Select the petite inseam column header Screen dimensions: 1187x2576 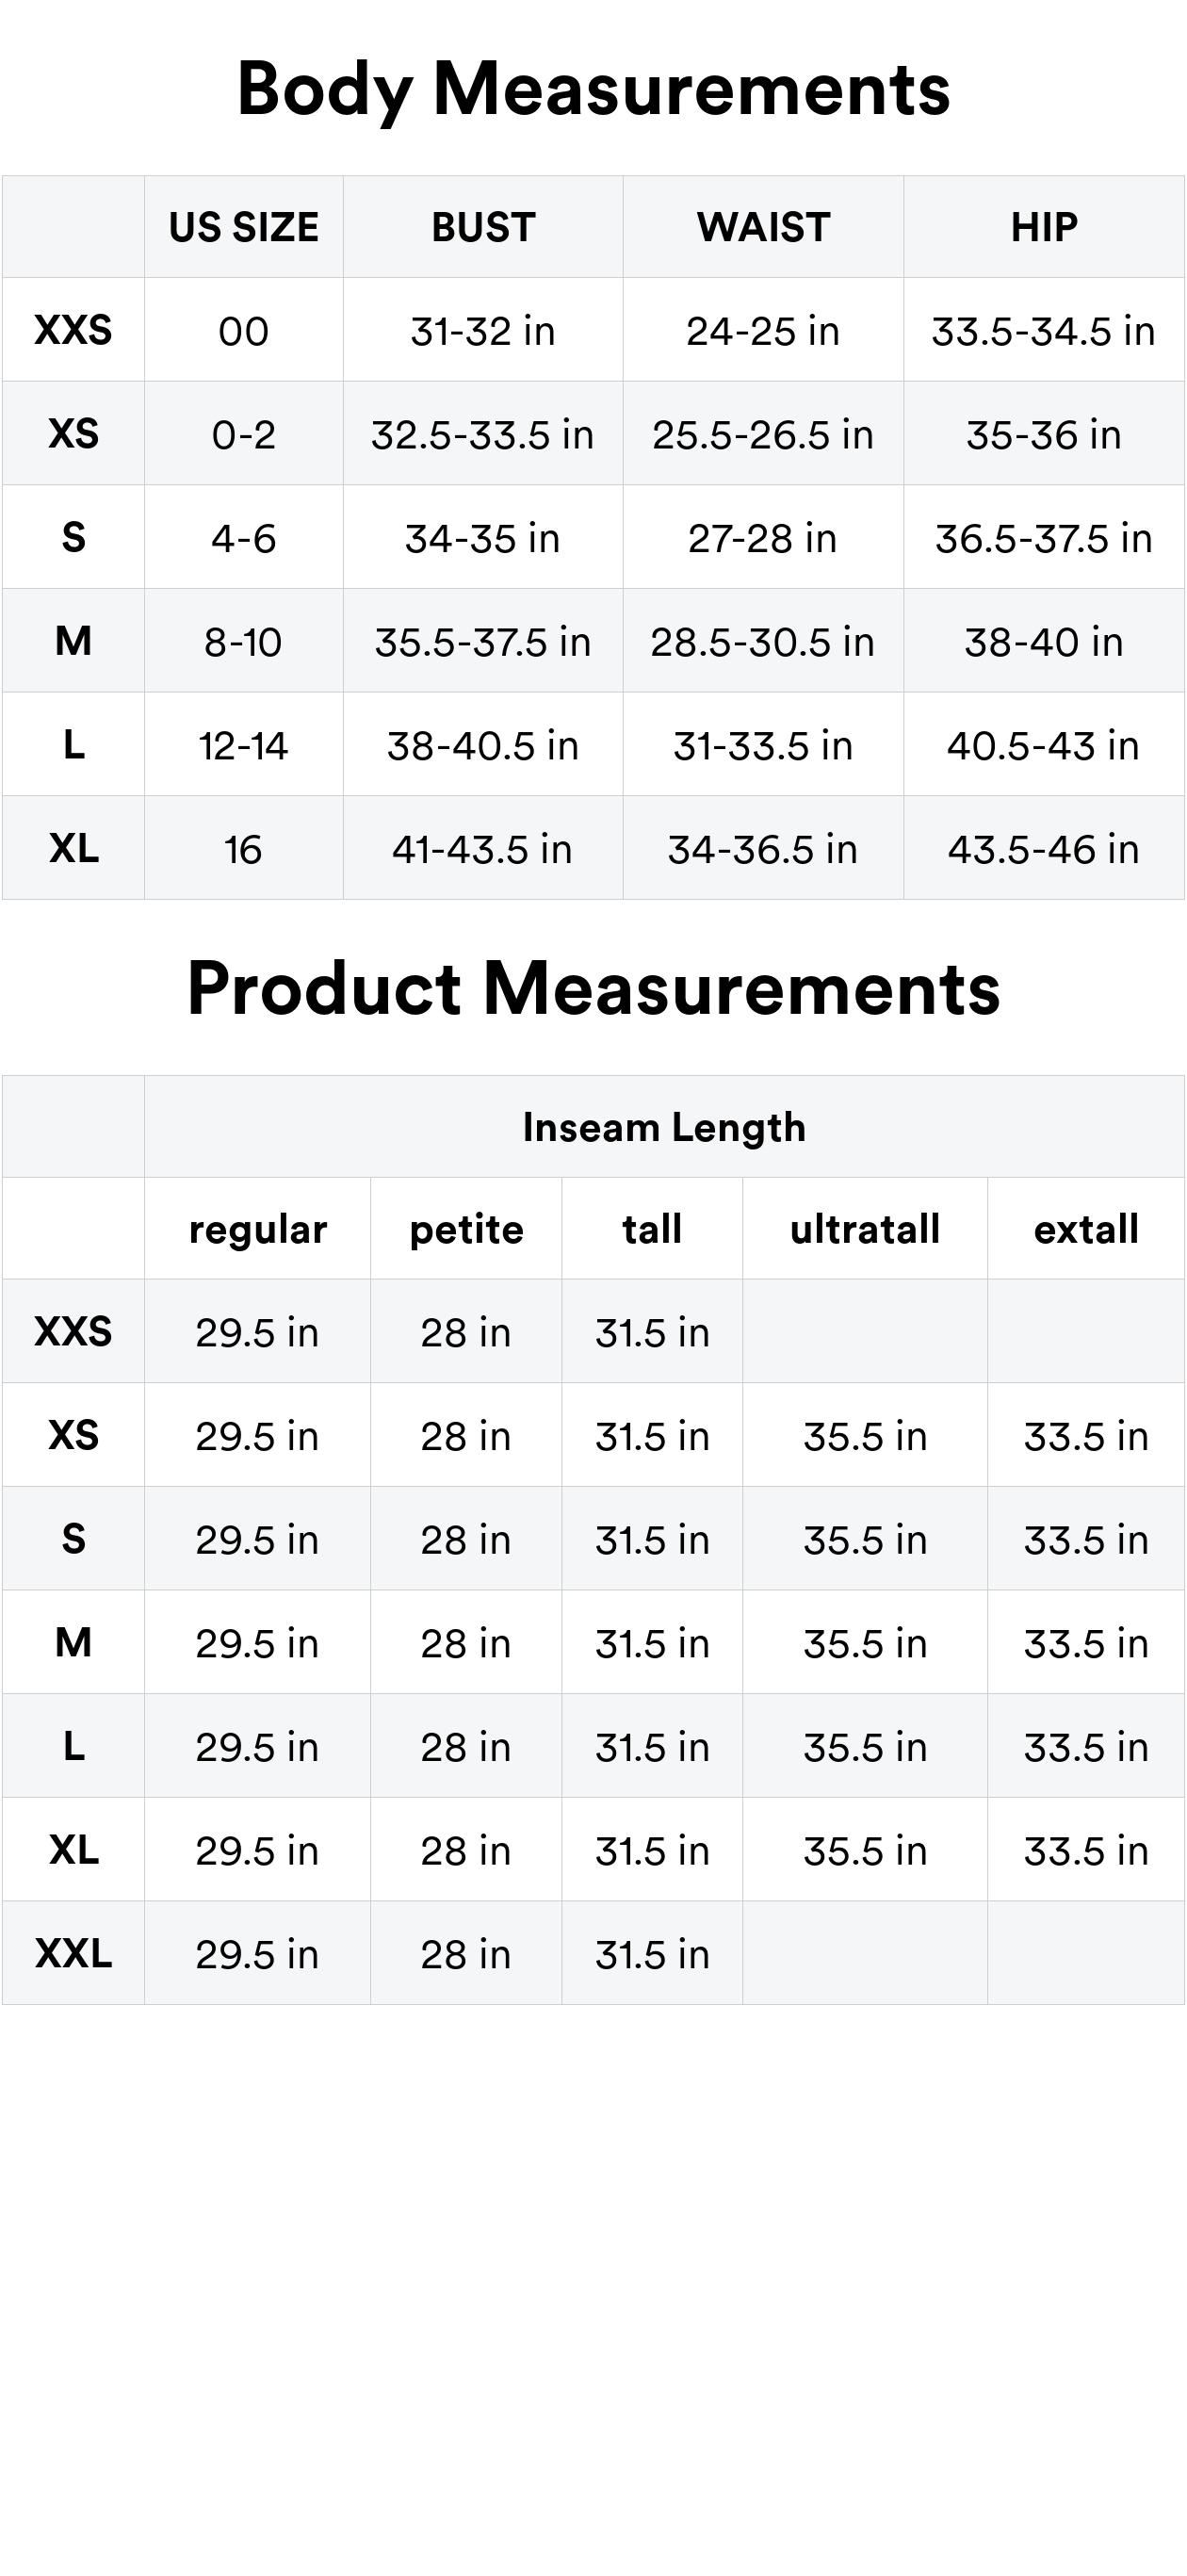[466, 1229]
